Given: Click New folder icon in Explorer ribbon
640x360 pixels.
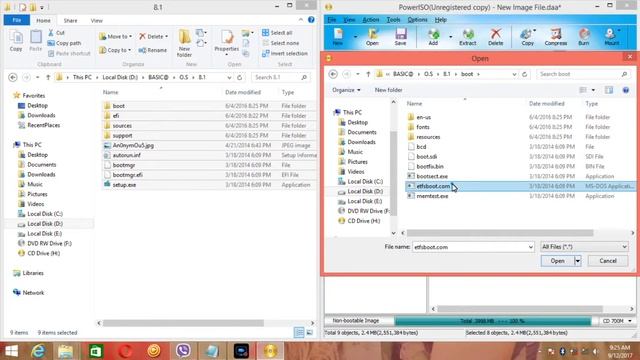Looking at the screenshot, I should [x=184, y=43].
